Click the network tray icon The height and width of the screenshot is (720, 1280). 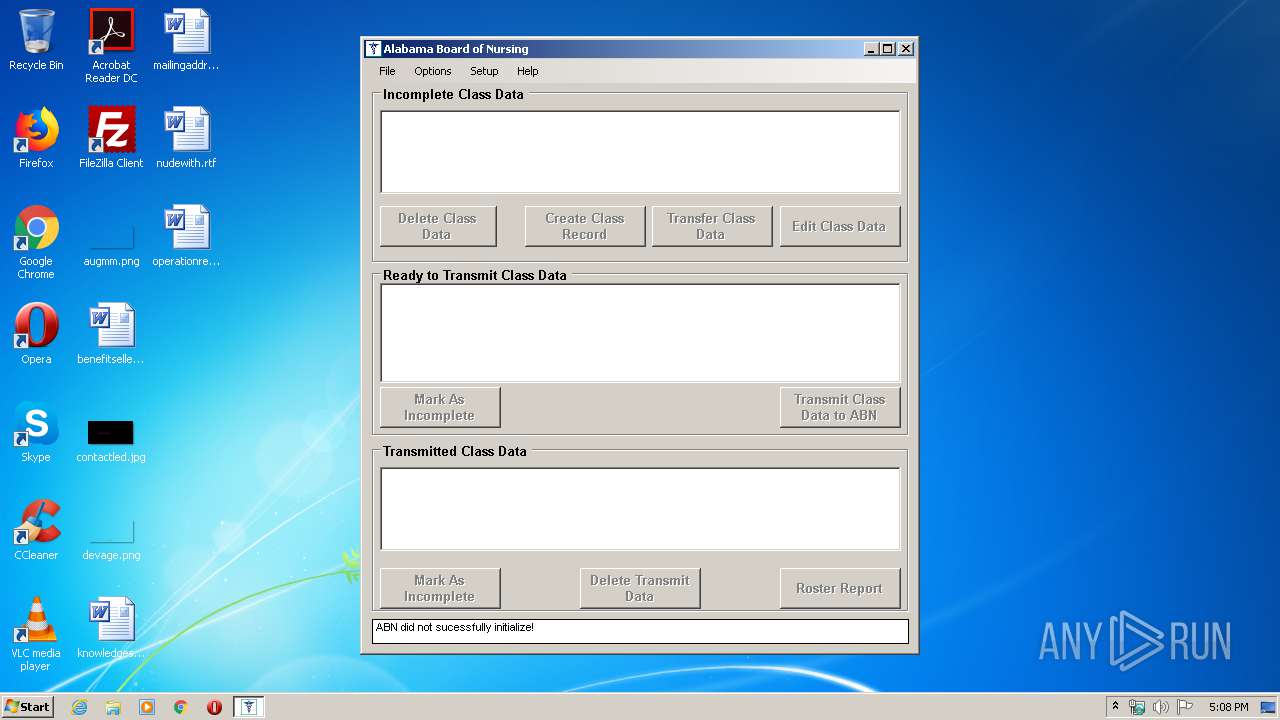(1137, 707)
